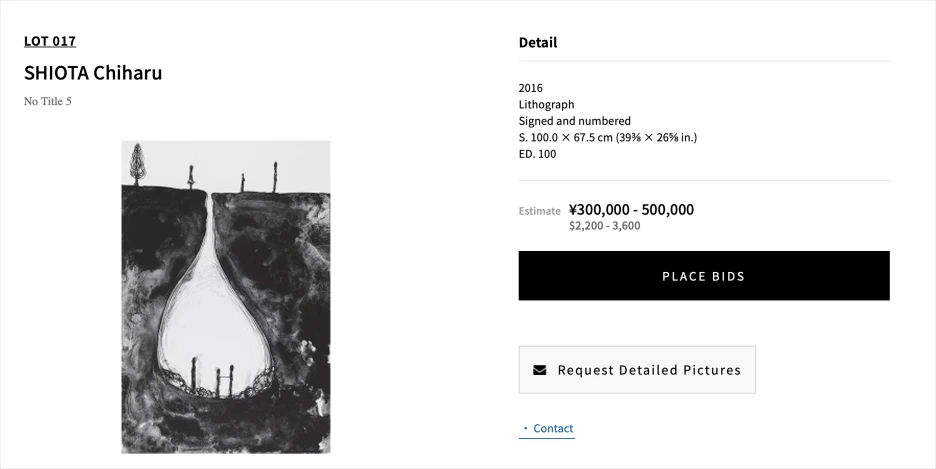Viewport: 936px width, 469px height.
Task: Click the Detail section heading
Action: [538, 42]
